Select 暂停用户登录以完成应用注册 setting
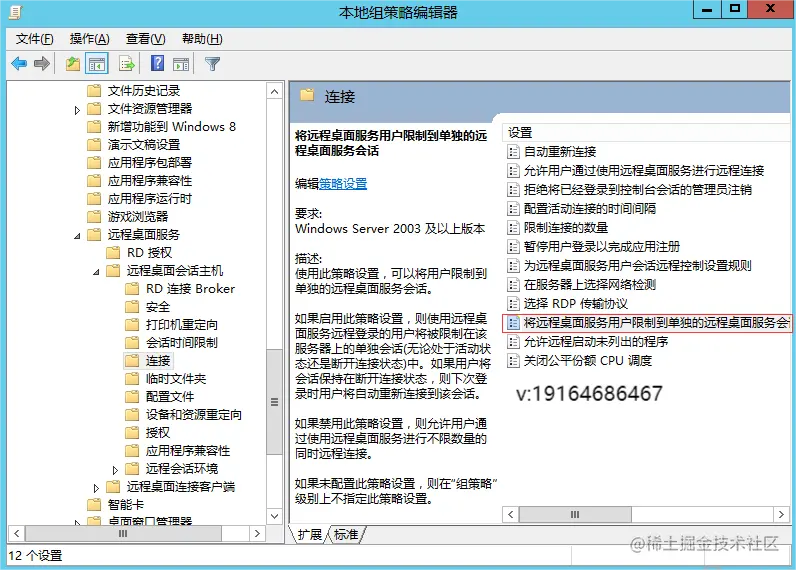 [602, 247]
